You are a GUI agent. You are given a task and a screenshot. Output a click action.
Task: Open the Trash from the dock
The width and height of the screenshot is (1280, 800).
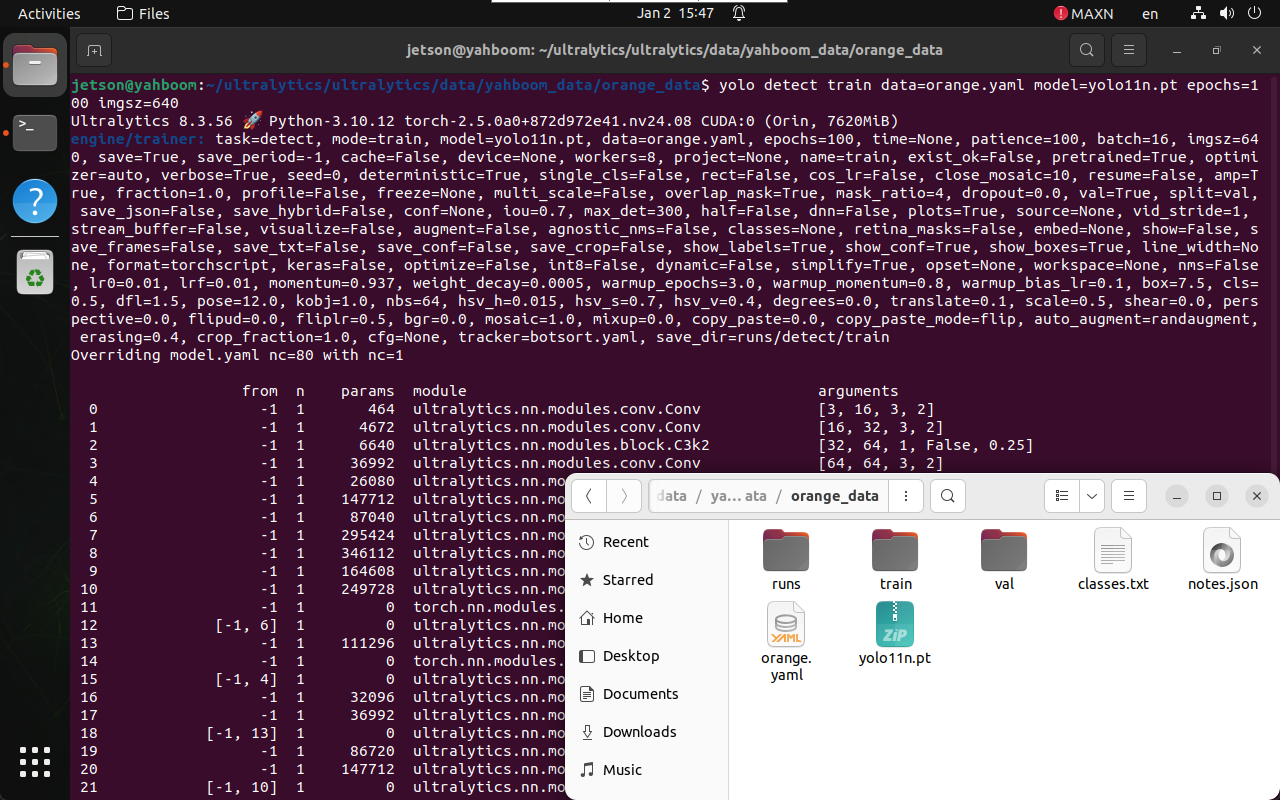pos(34,272)
